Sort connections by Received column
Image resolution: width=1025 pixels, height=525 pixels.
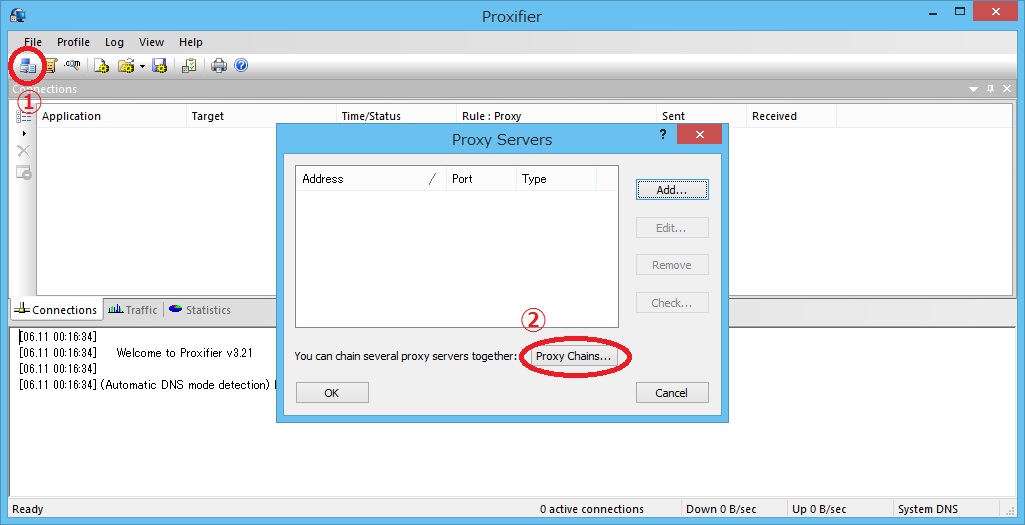[x=792, y=116]
